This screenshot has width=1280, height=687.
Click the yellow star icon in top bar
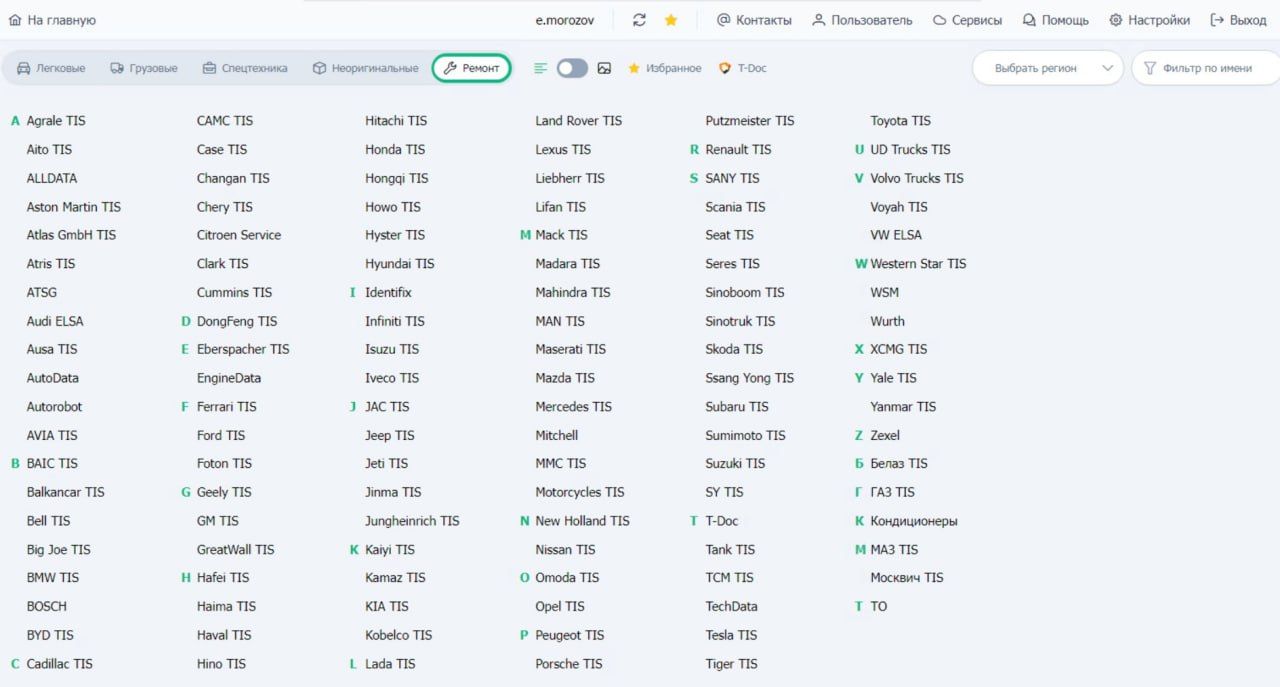tap(671, 20)
